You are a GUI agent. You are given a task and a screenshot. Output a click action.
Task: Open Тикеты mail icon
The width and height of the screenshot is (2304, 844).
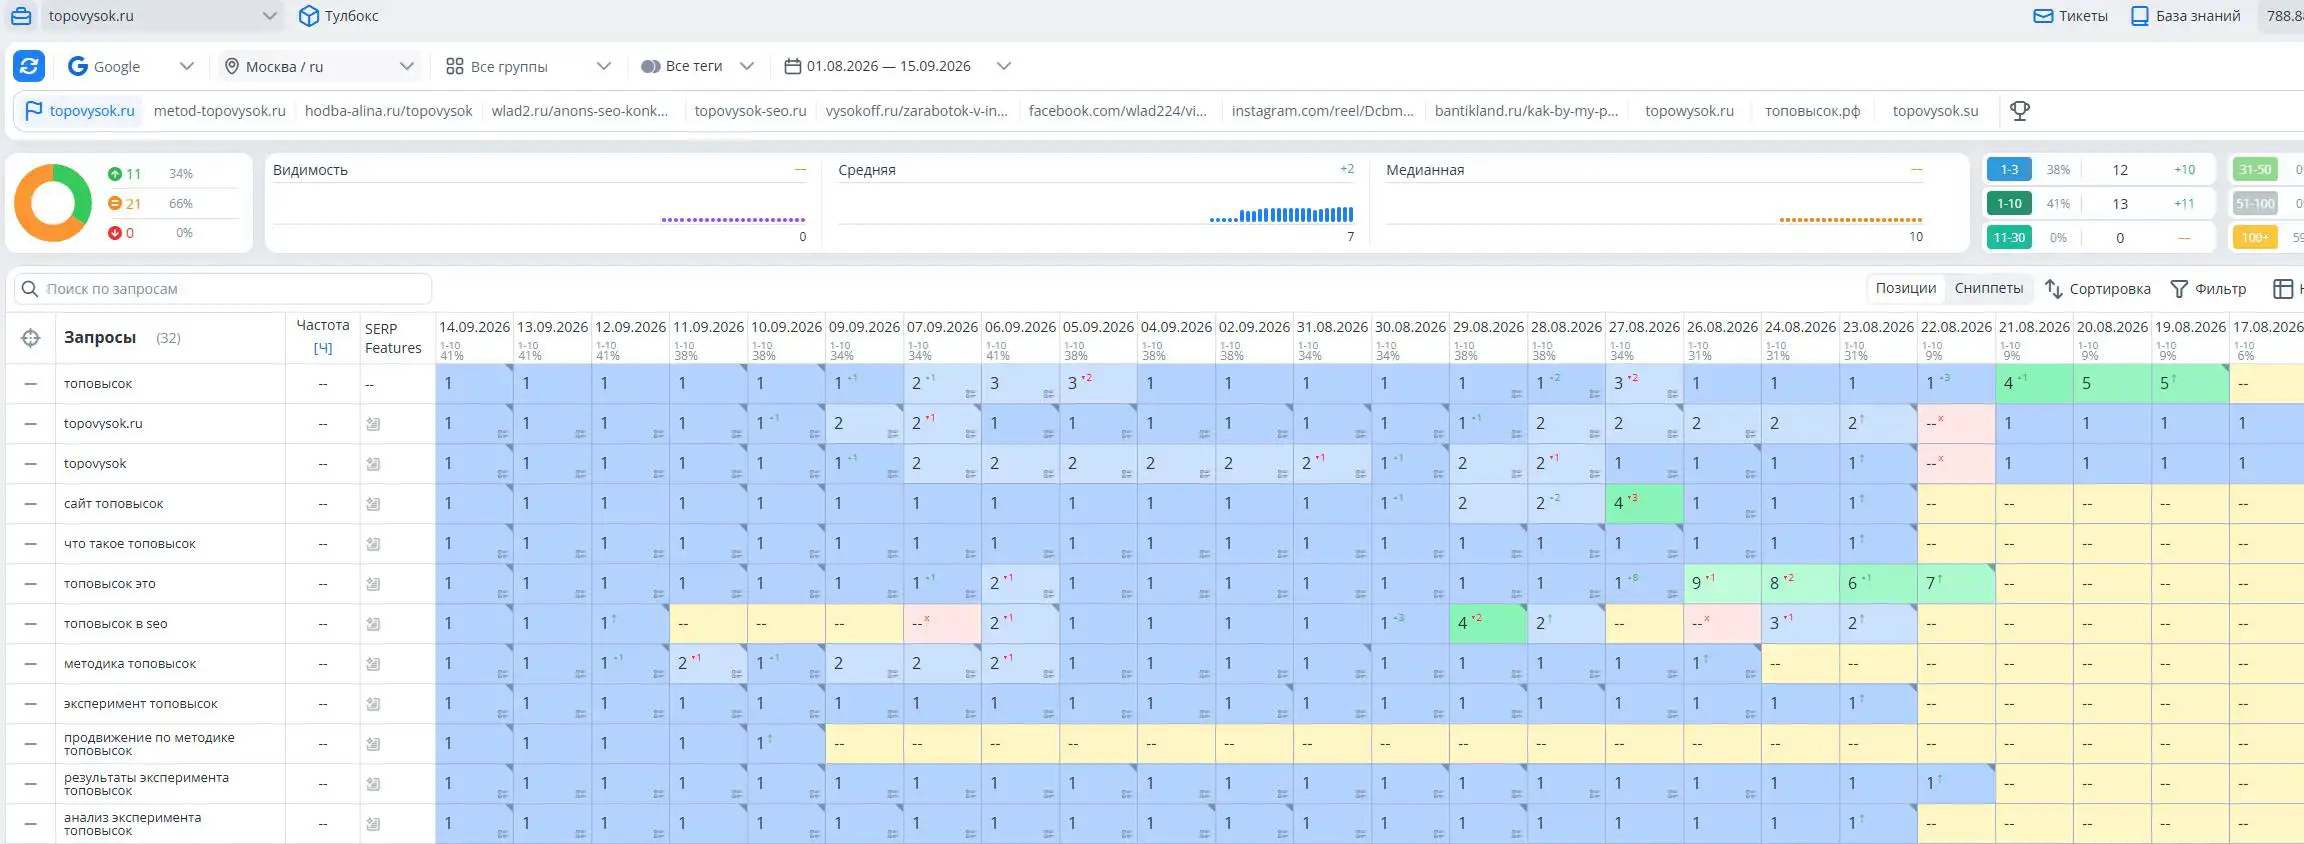point(2044,16)
